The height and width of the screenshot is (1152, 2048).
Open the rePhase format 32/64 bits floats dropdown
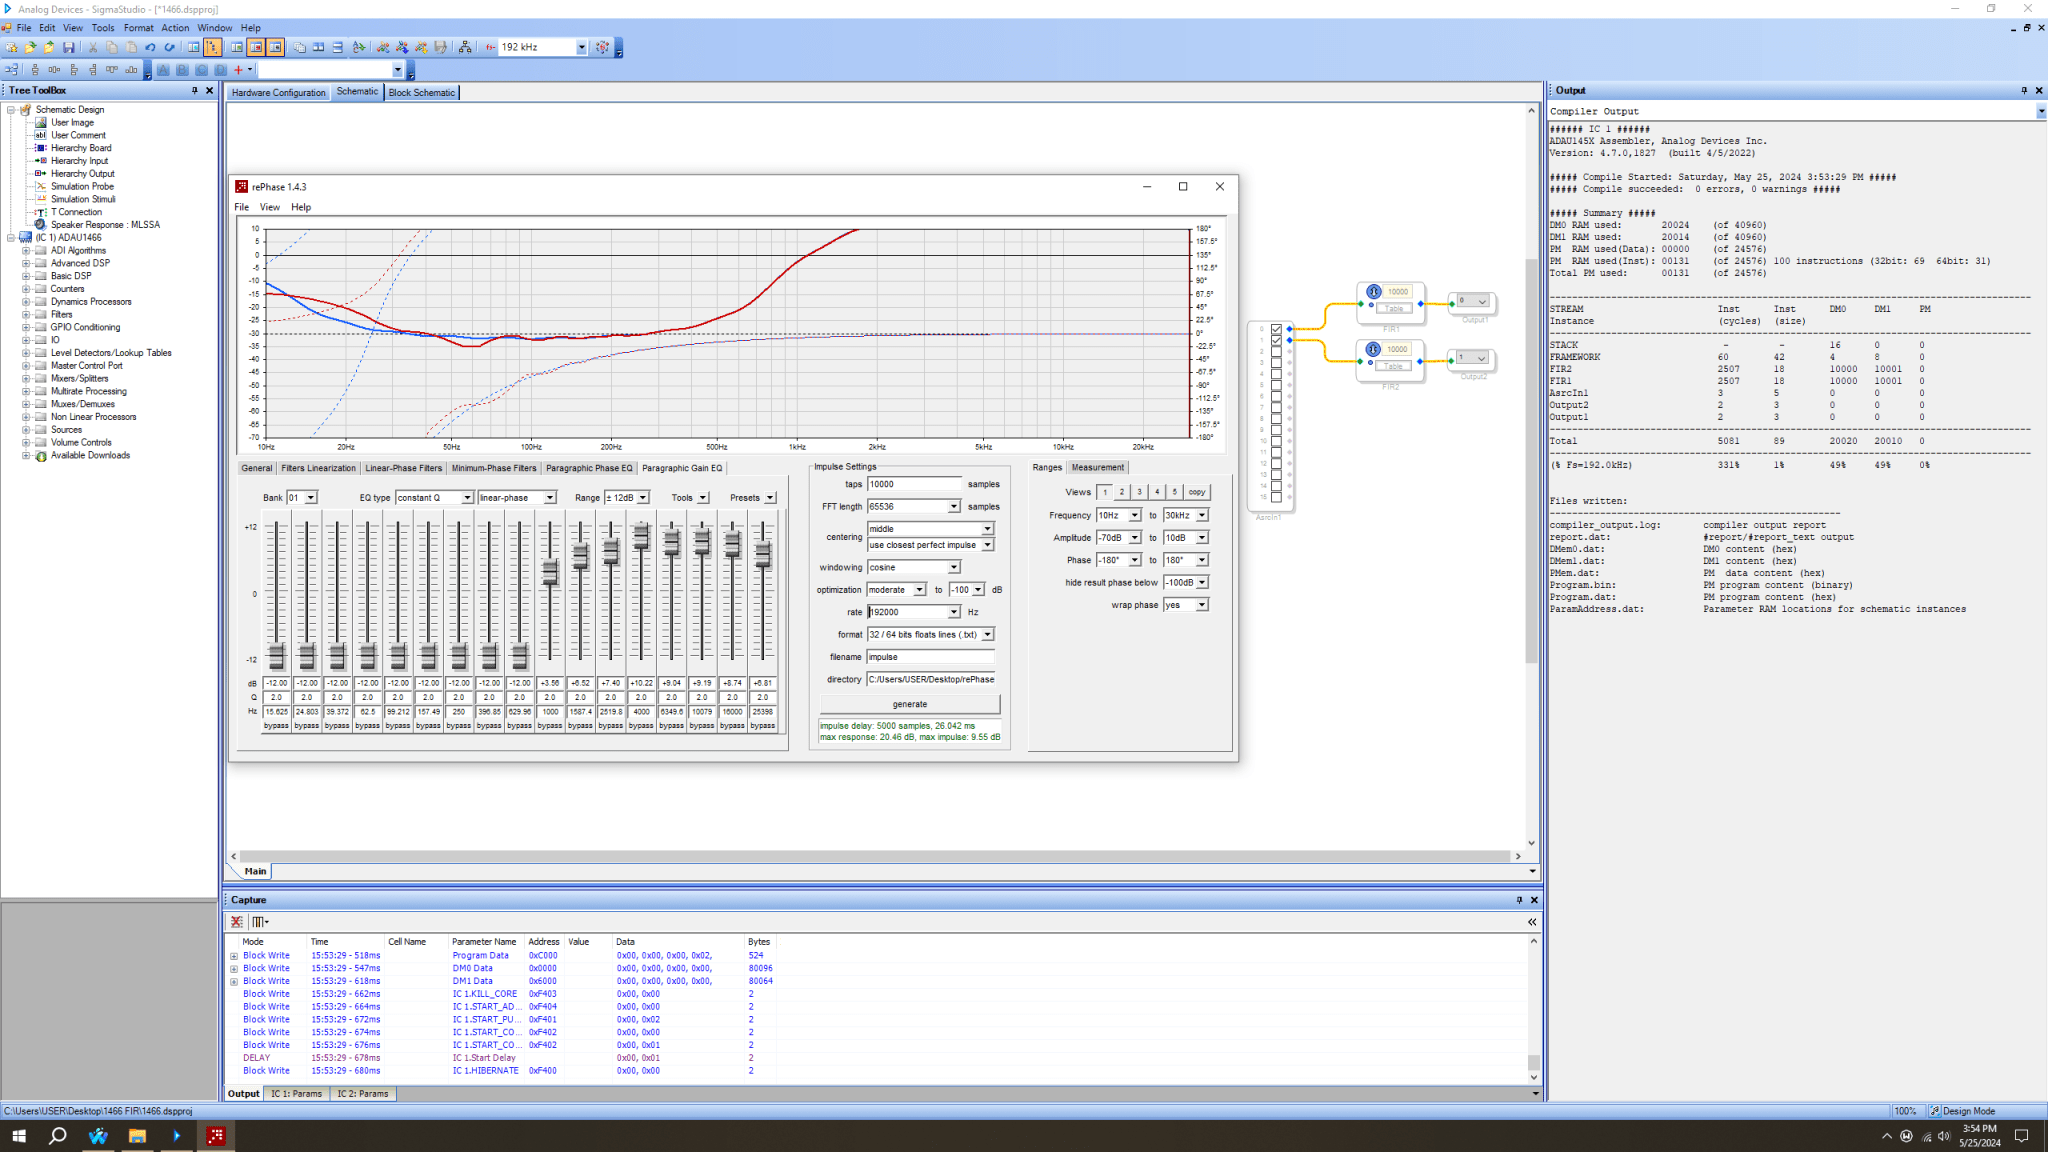(x=987, y=635)
